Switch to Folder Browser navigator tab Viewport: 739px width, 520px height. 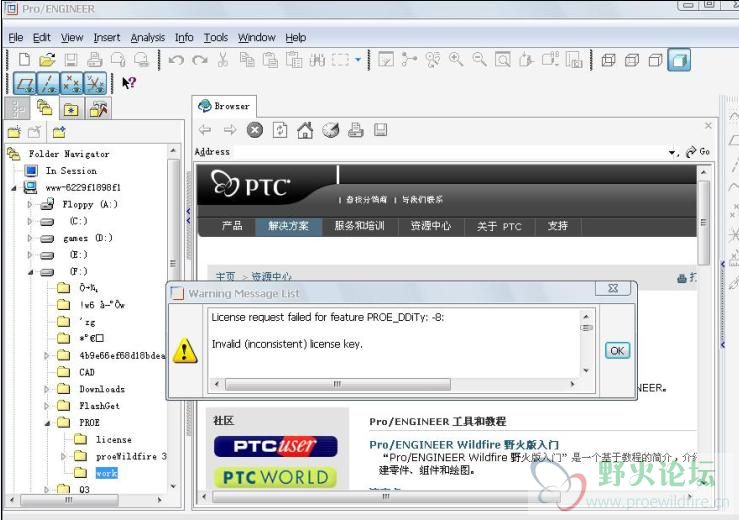click(45, 108)
